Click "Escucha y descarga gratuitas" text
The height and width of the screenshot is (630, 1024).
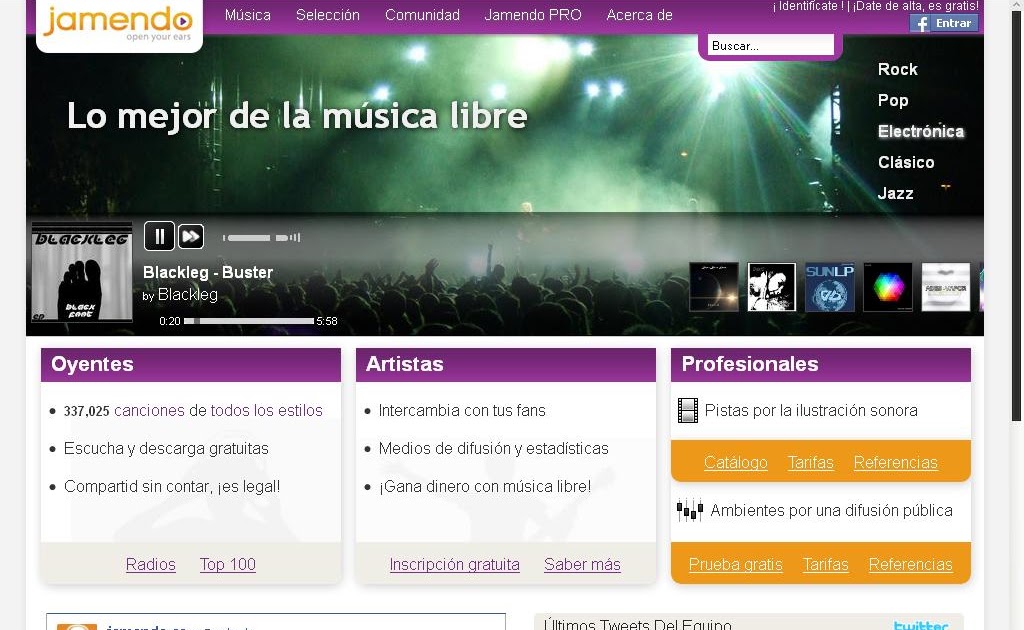pos(166,449)
